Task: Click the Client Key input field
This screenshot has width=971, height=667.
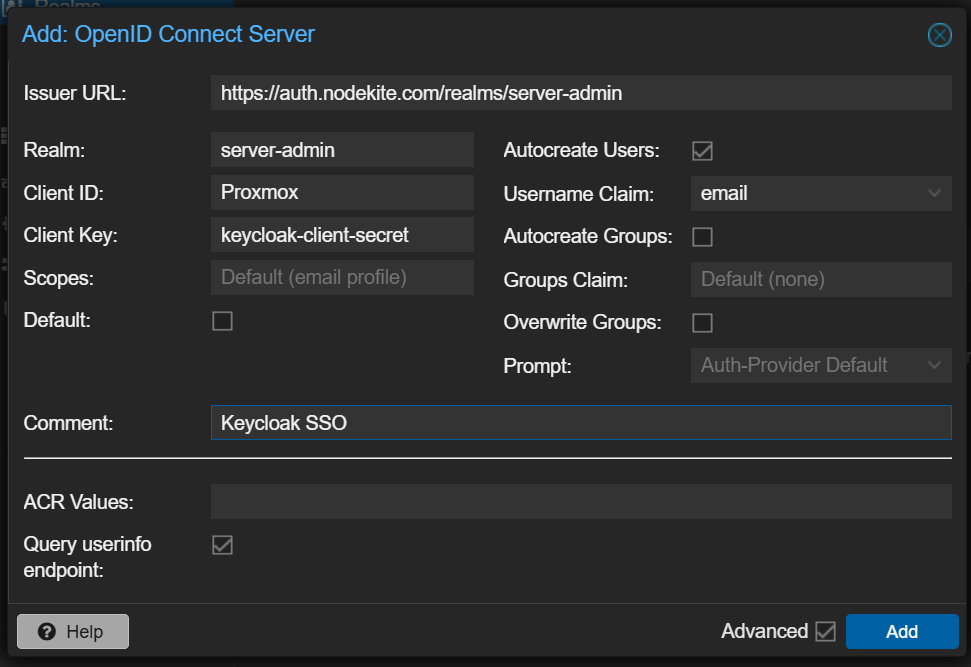Action: point(342,235)
